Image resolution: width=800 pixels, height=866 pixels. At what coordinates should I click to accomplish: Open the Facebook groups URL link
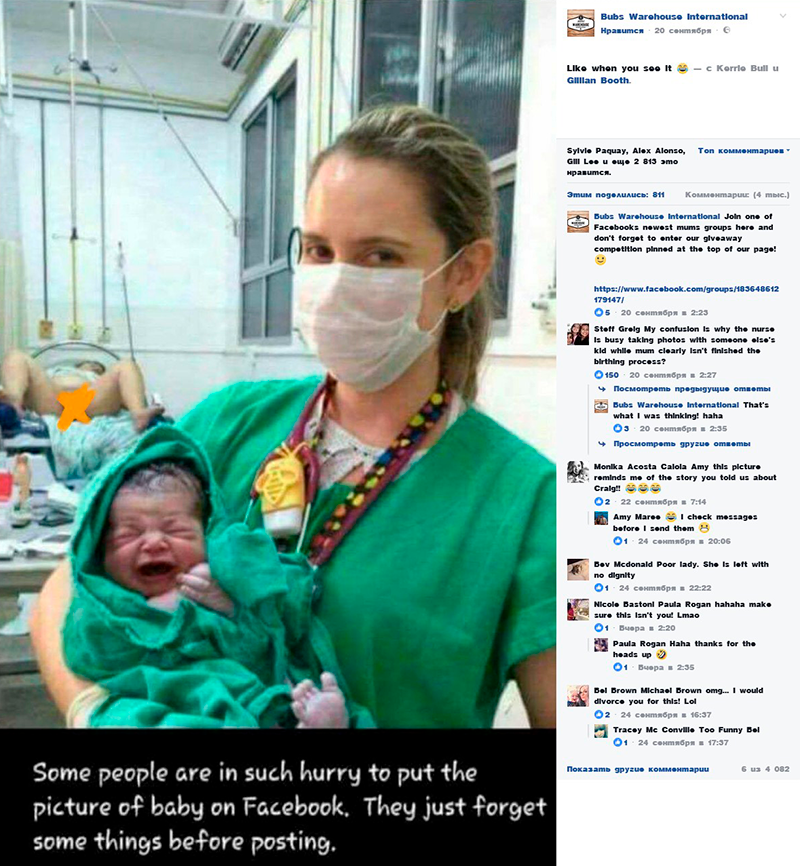(x=686, y=294)
